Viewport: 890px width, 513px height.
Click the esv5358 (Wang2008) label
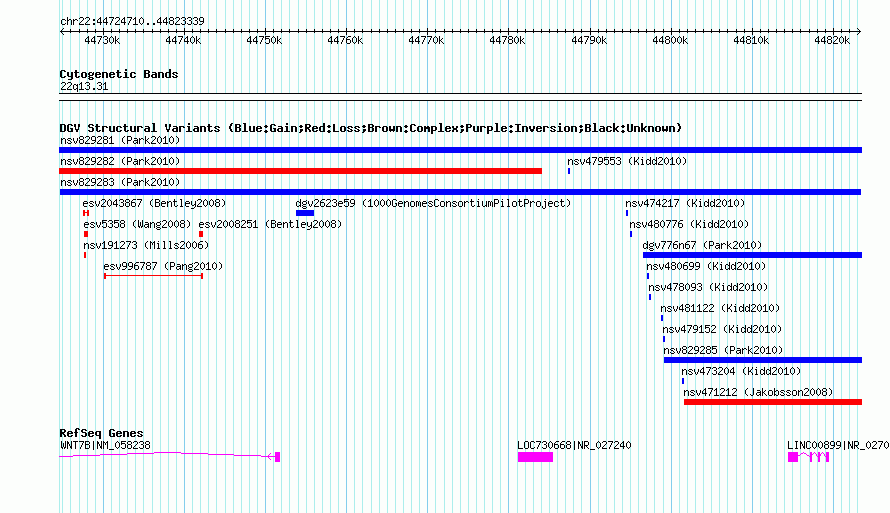(137, 224)
